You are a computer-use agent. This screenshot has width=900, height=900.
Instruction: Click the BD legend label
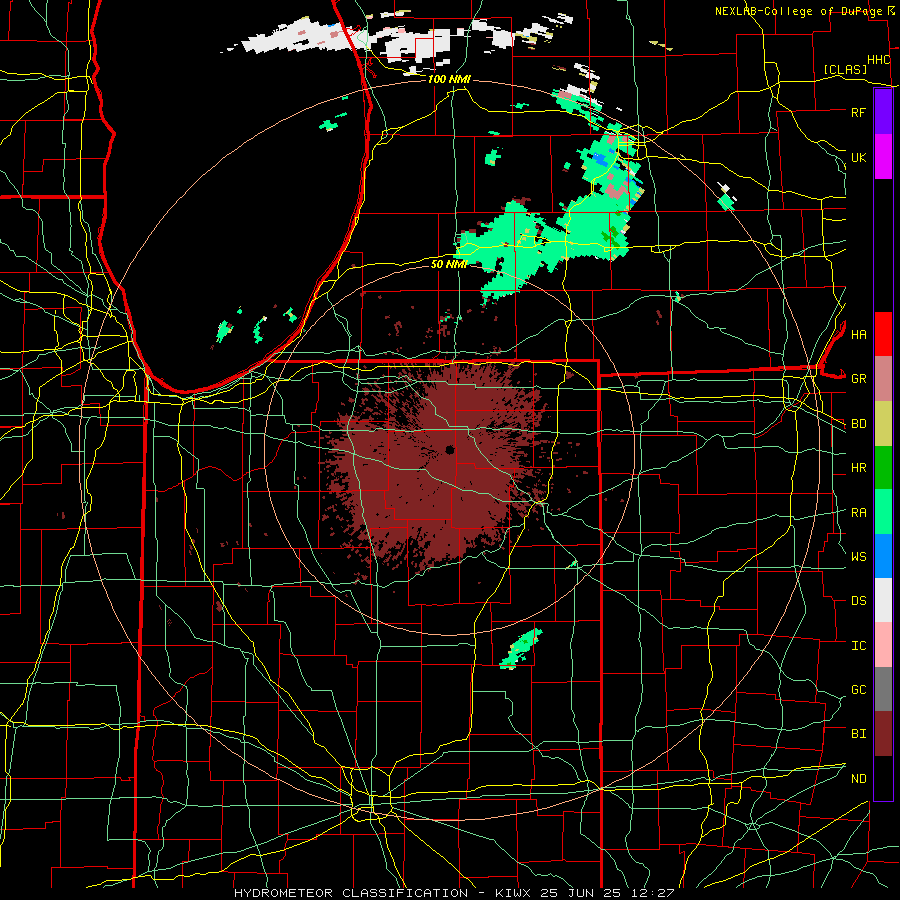tap(858, 424)
